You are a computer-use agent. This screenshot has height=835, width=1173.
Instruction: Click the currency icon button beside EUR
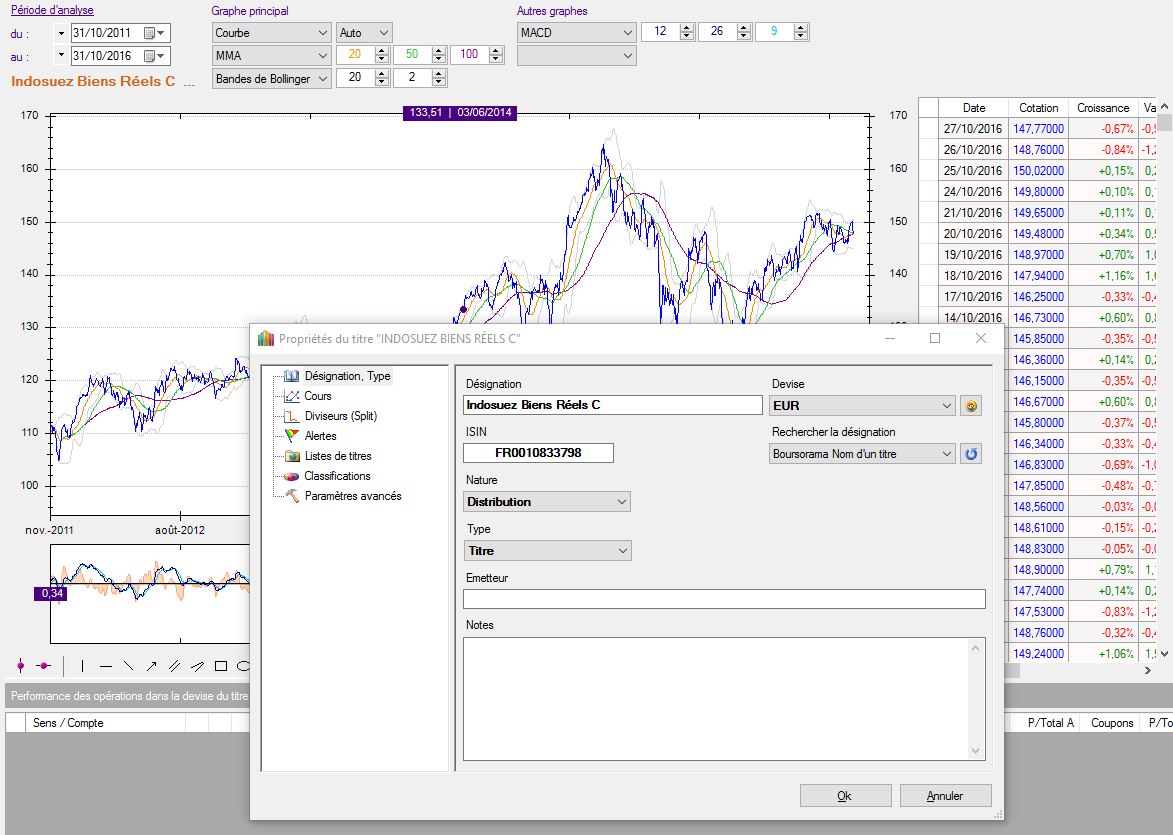click(970, 406)
